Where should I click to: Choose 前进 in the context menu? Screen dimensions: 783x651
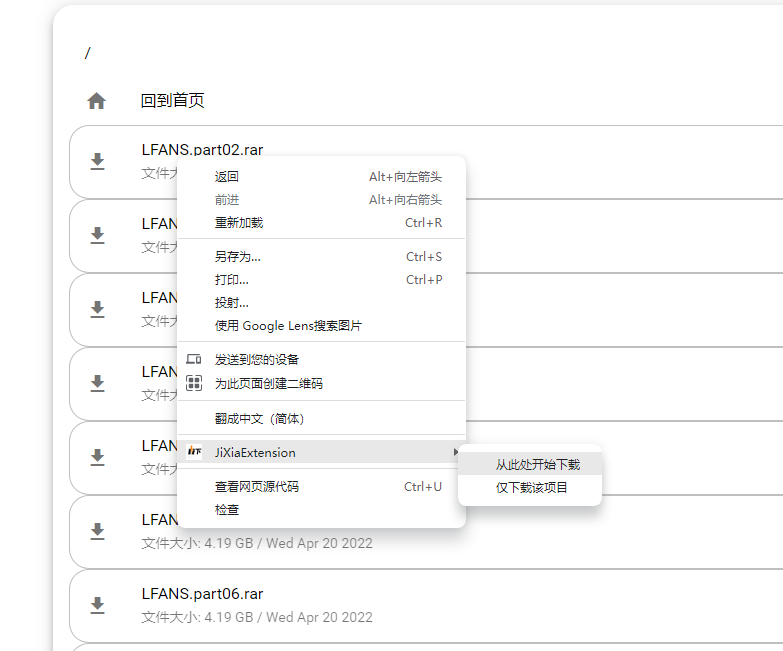click(322, 200)
